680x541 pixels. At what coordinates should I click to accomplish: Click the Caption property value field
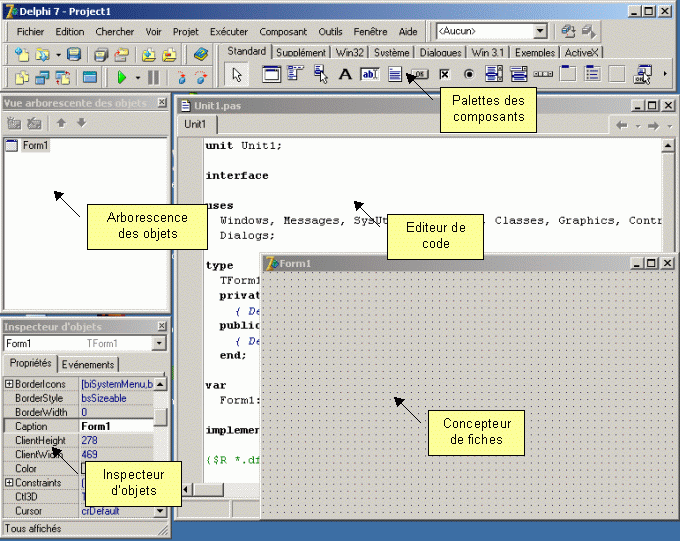[x=117, y=426]
